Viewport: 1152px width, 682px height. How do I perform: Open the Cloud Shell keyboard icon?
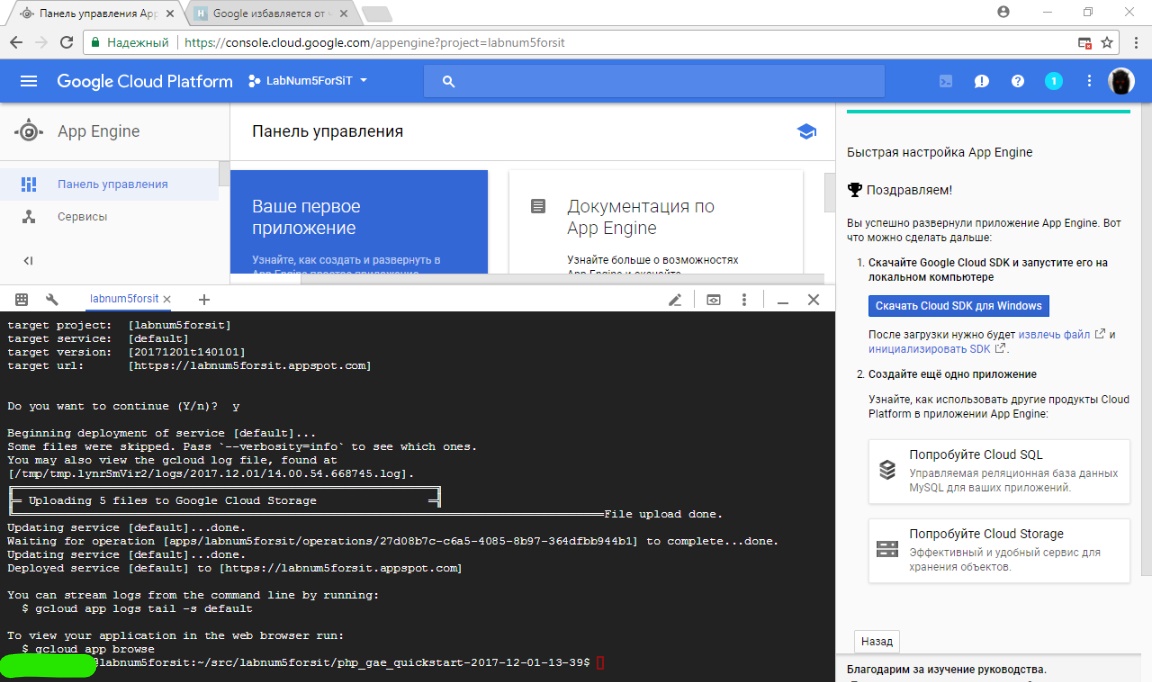click(x=21, y=299)
